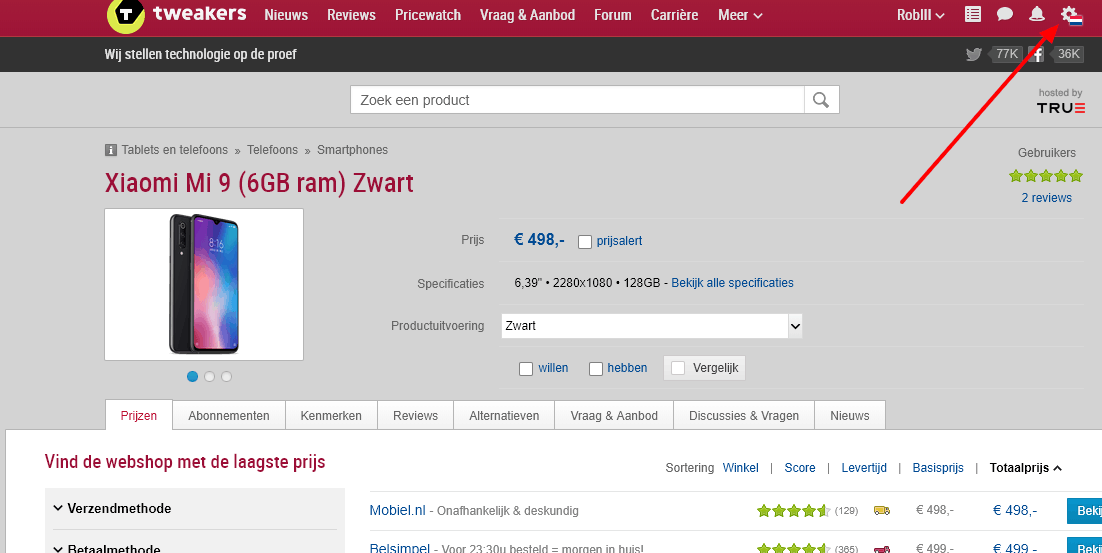Toggle Totaalprijs sort direction
Image resolution: width=1102 pixels, height=553 pixels.
click(1025, 468)
